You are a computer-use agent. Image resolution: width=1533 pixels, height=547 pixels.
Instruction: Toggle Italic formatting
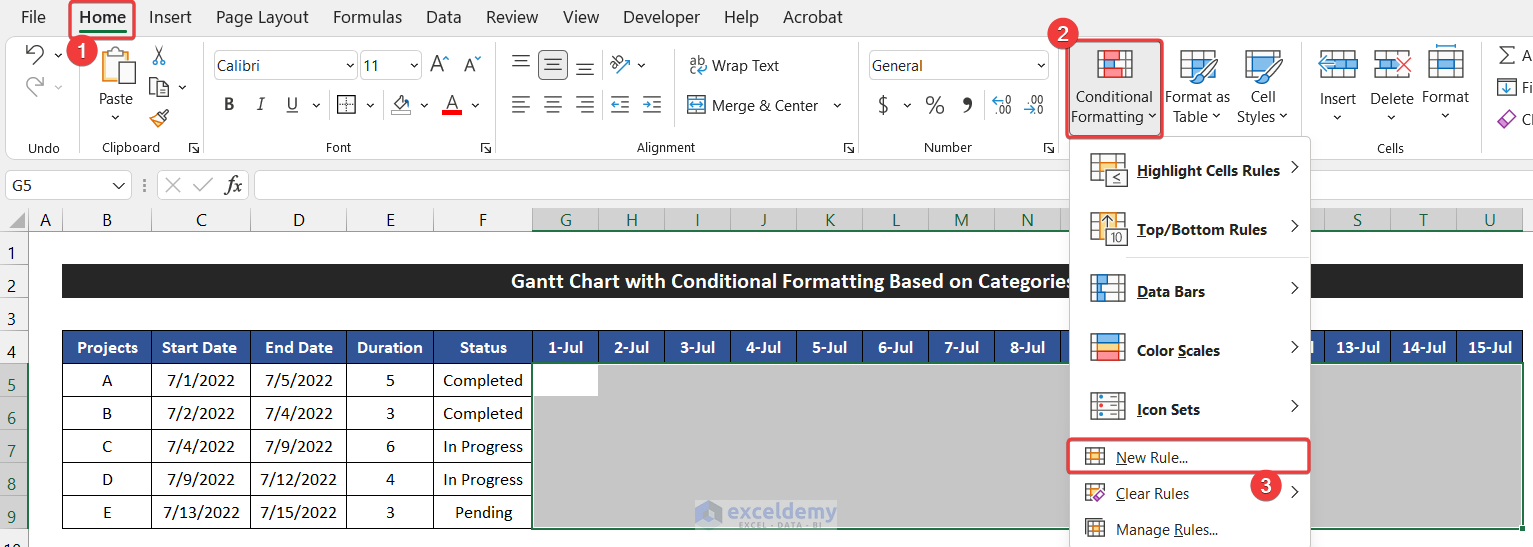point(261,104)
